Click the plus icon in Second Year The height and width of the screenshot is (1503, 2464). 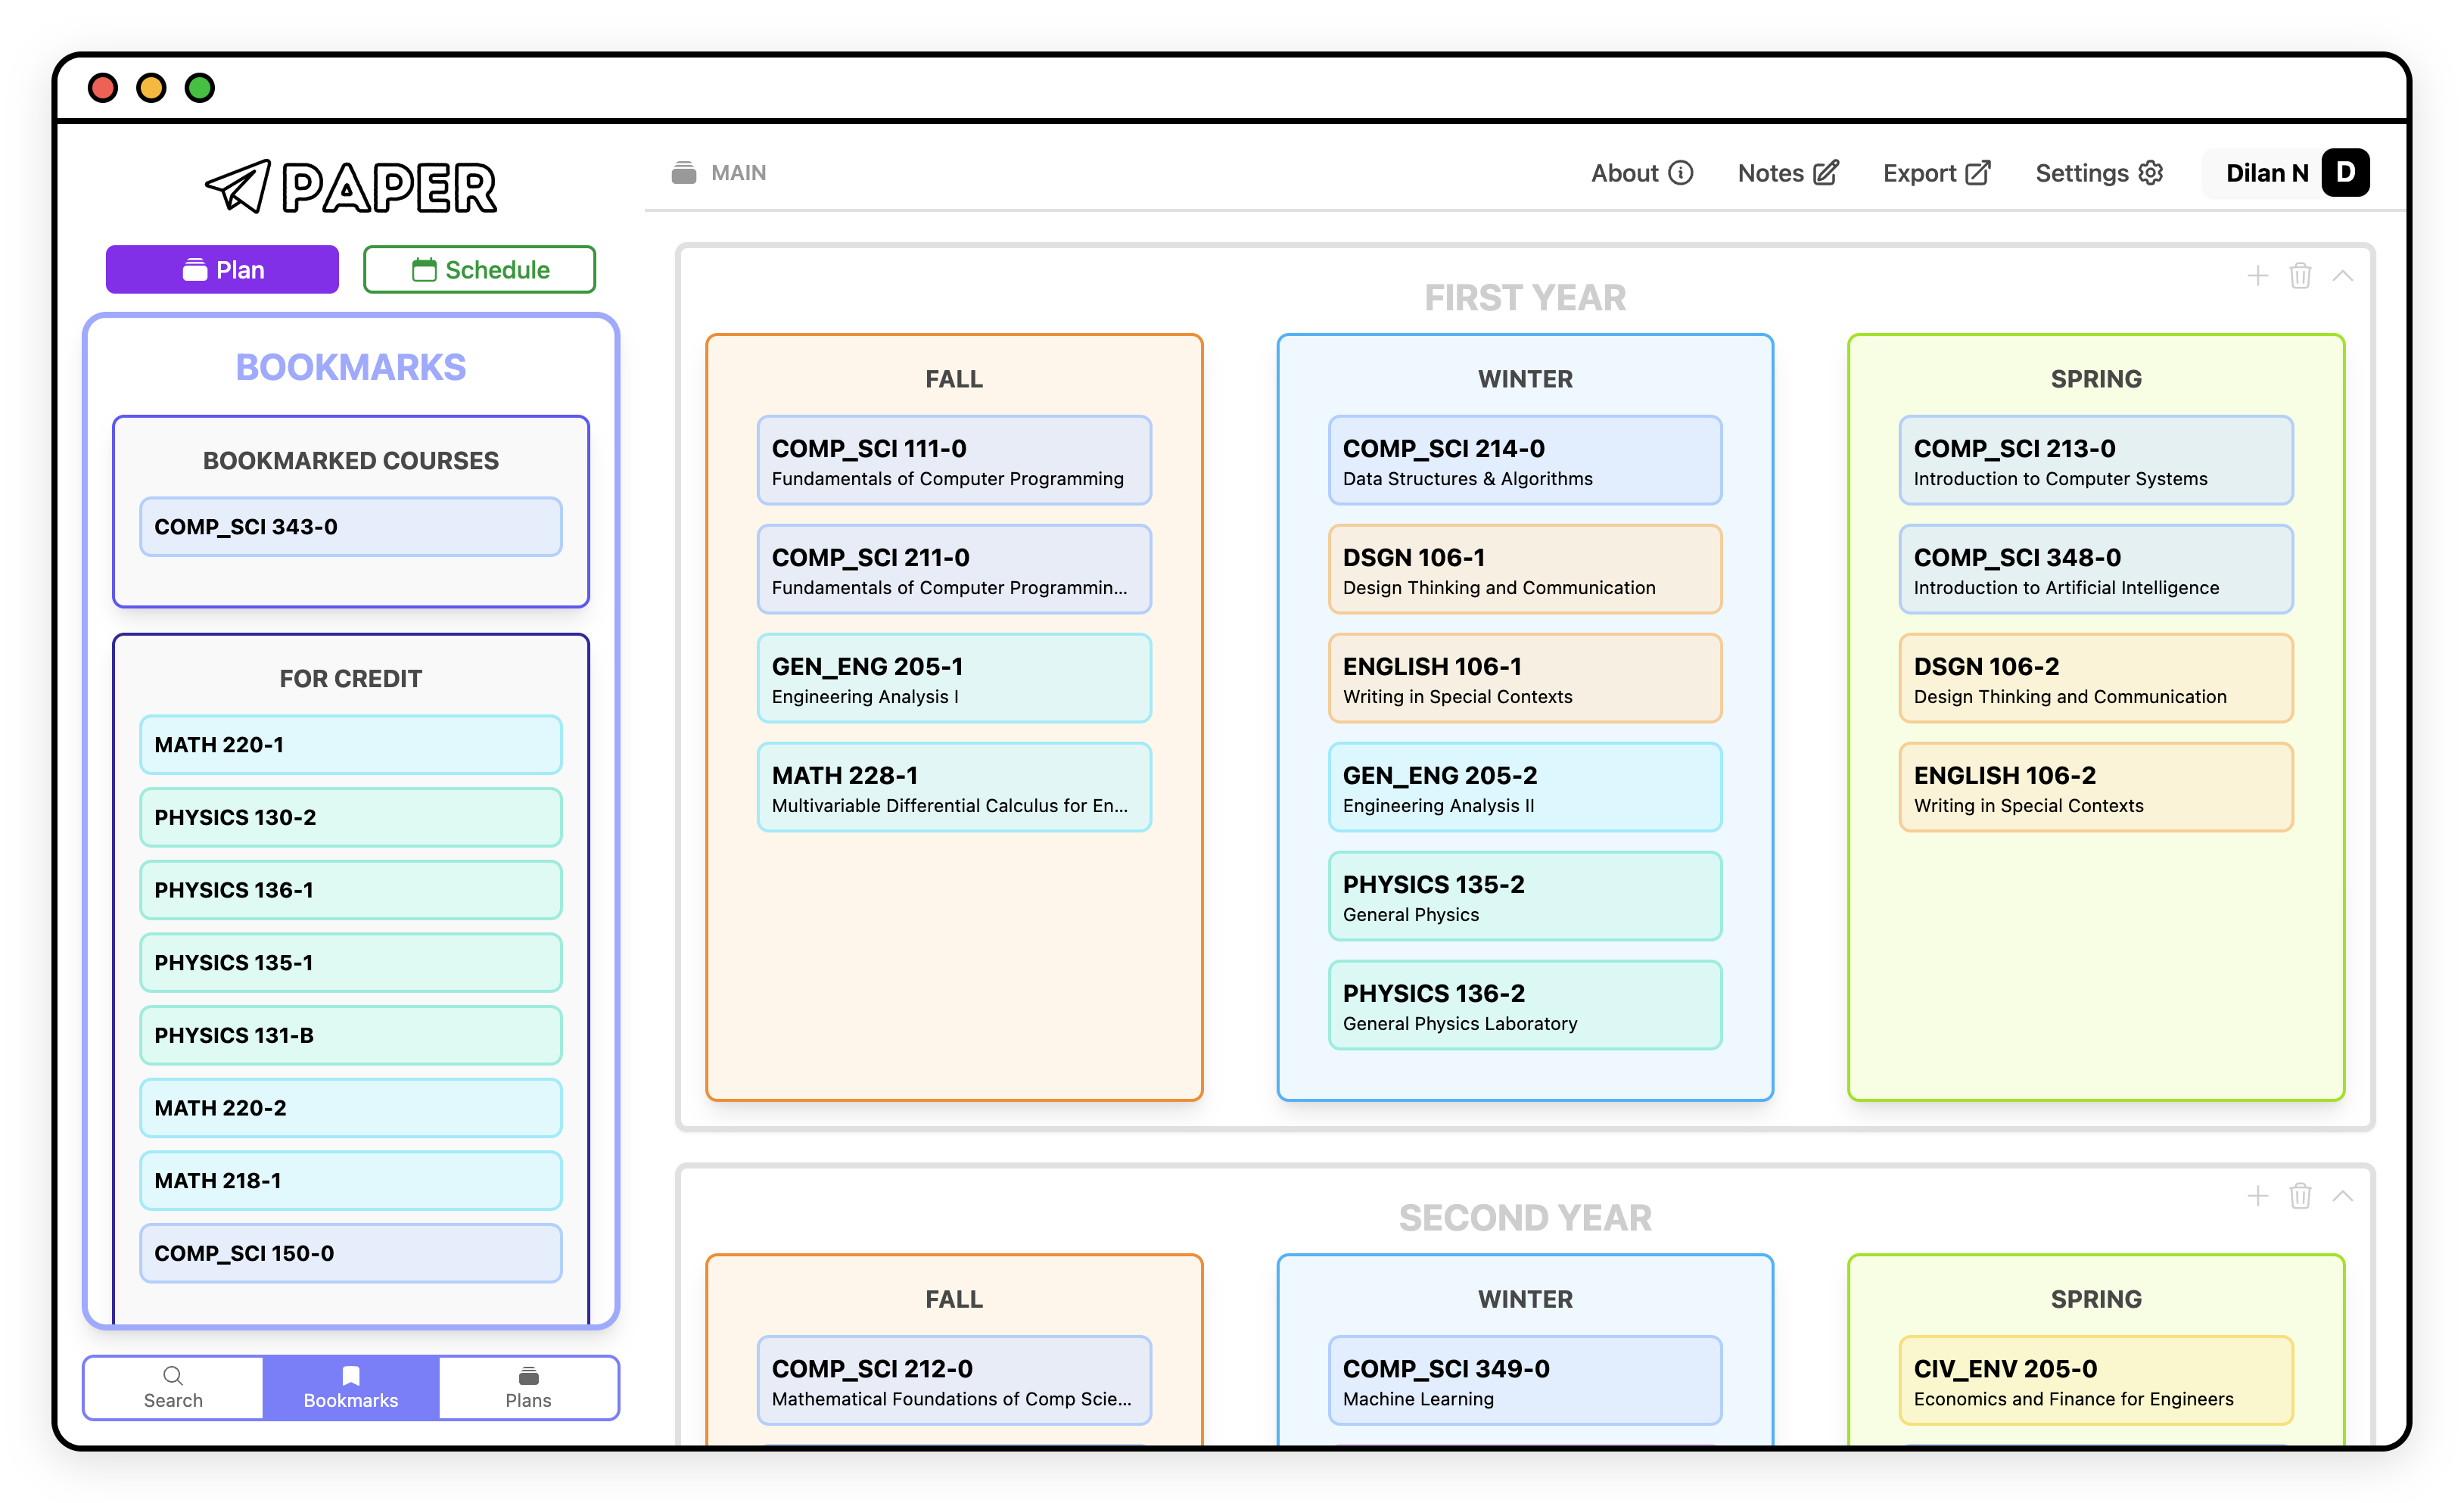coord(2257,1196)
